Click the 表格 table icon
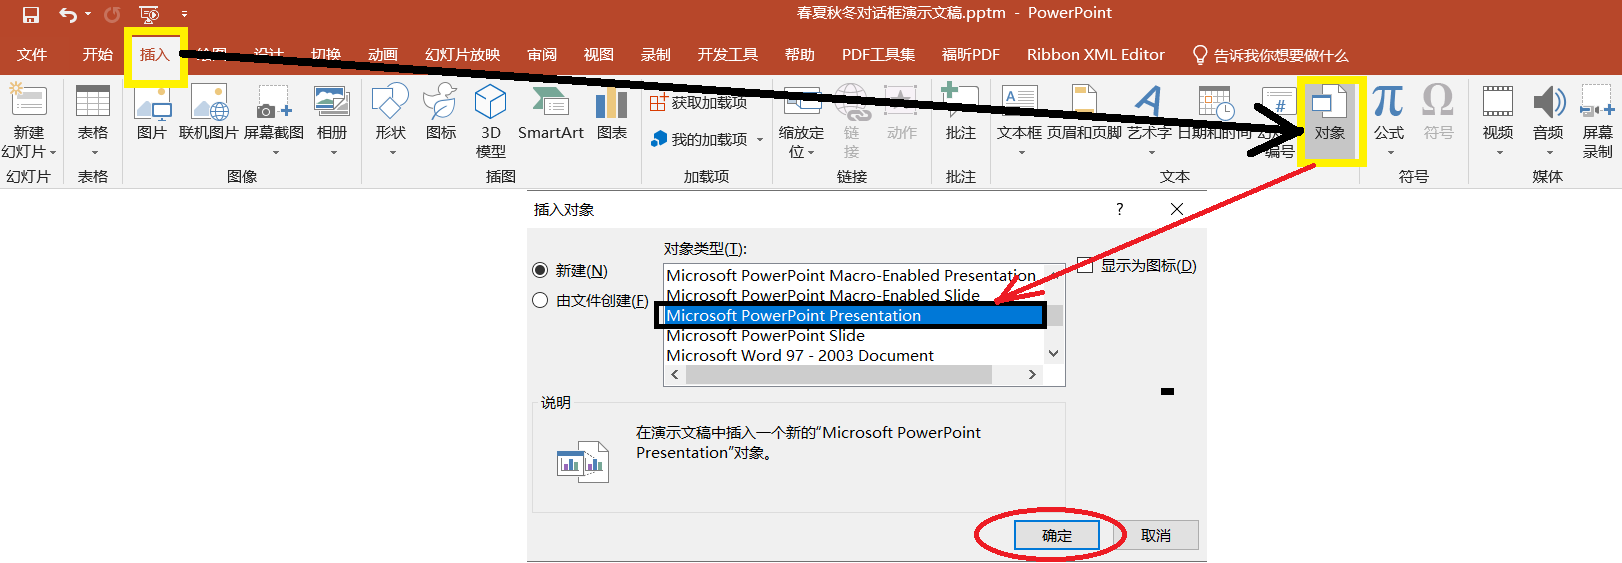1622x563 pixels. click(x=93, y=103)
